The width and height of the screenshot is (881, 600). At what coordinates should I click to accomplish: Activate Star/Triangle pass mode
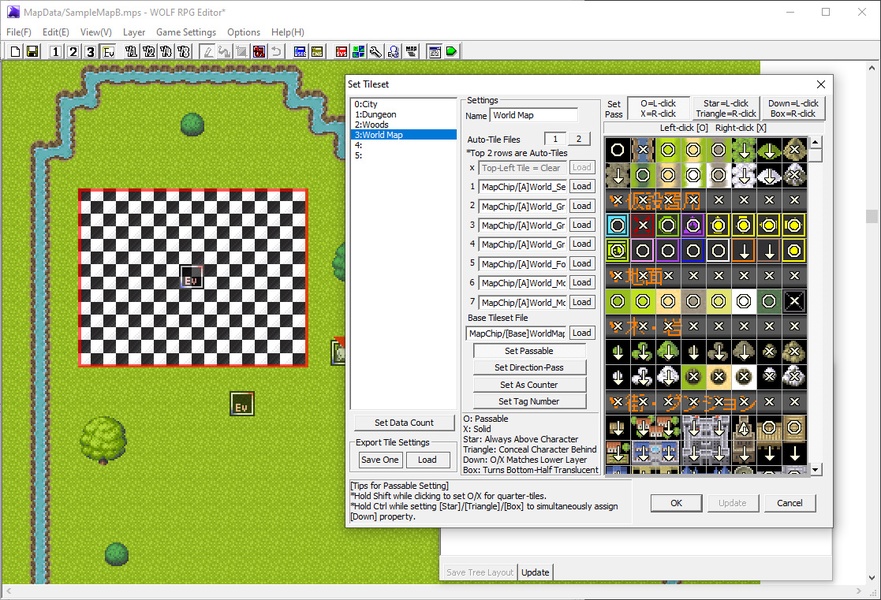(x=725, y=108)
